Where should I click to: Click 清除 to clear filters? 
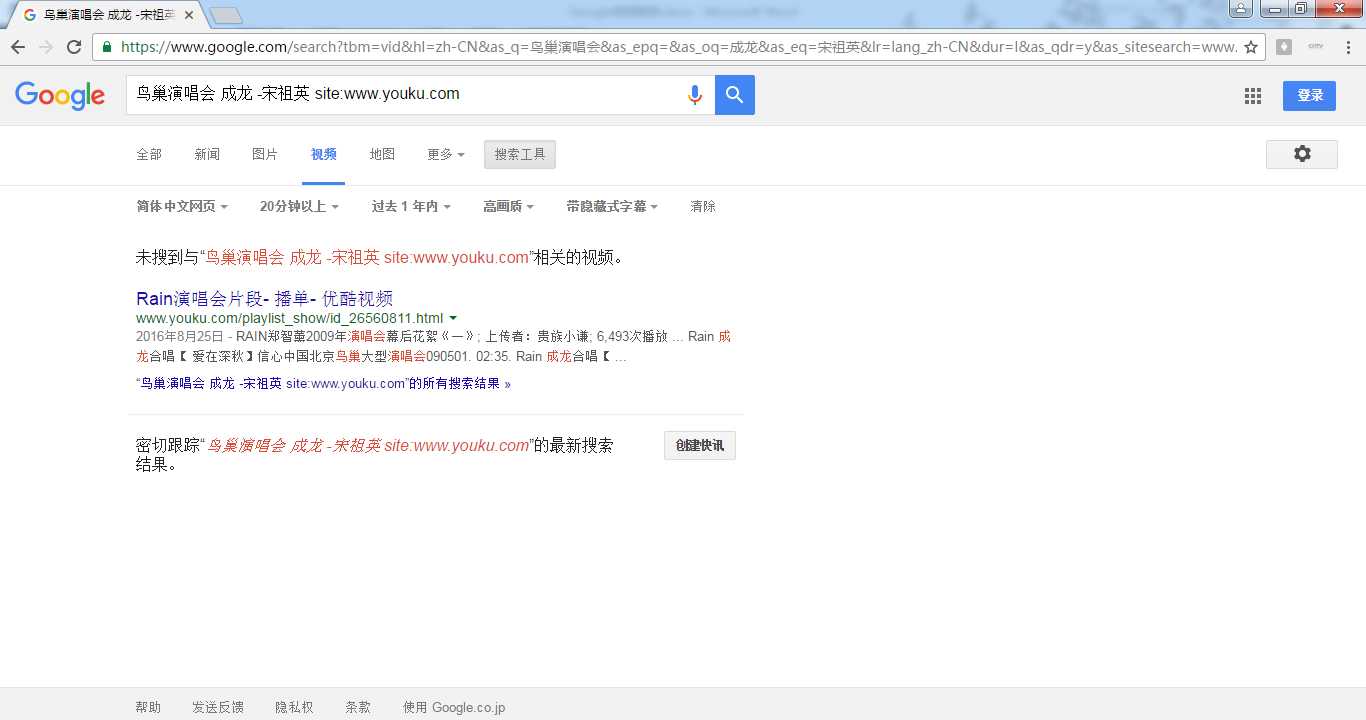pyautogui.click(x=703, y=206)
